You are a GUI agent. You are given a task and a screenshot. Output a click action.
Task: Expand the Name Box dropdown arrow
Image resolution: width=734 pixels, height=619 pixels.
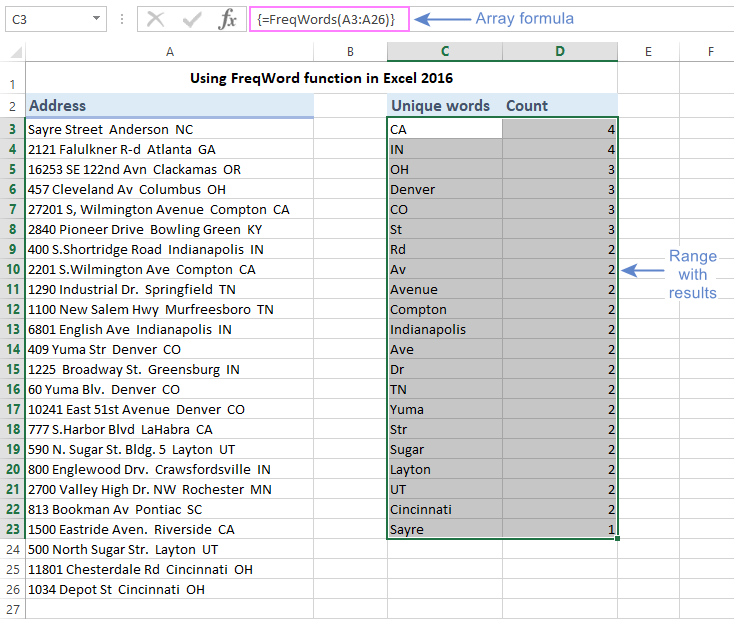(96, 19)
